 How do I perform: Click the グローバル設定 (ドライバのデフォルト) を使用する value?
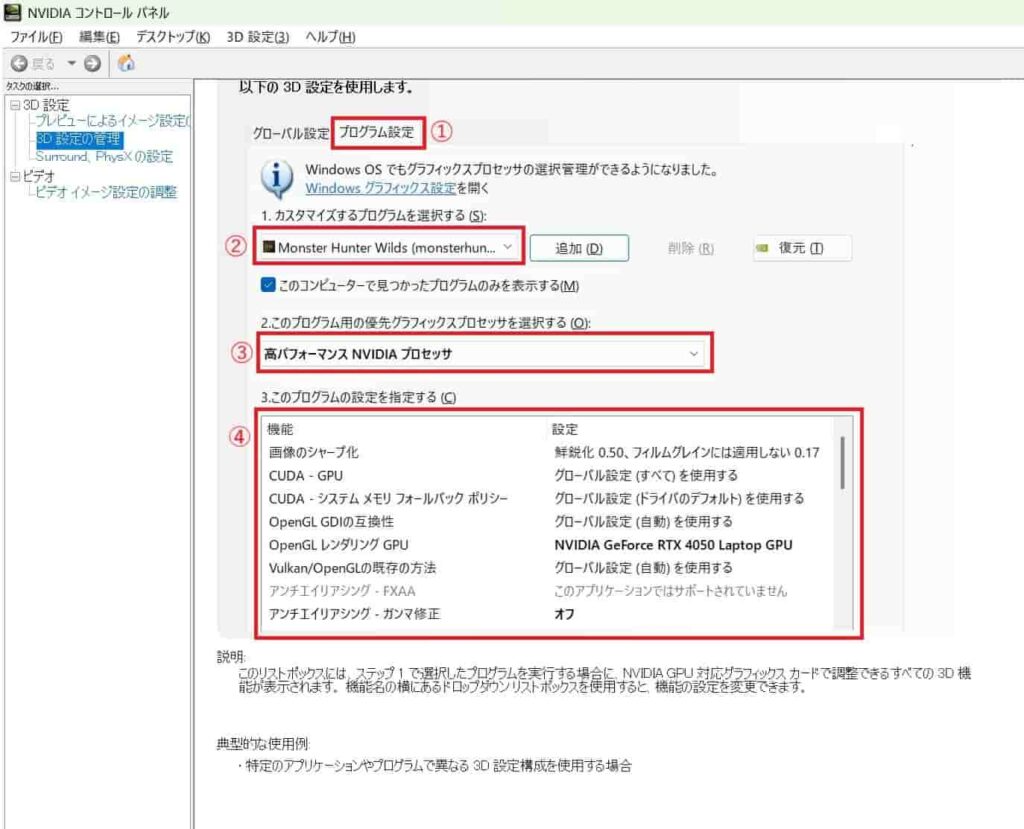pos(679,498)
